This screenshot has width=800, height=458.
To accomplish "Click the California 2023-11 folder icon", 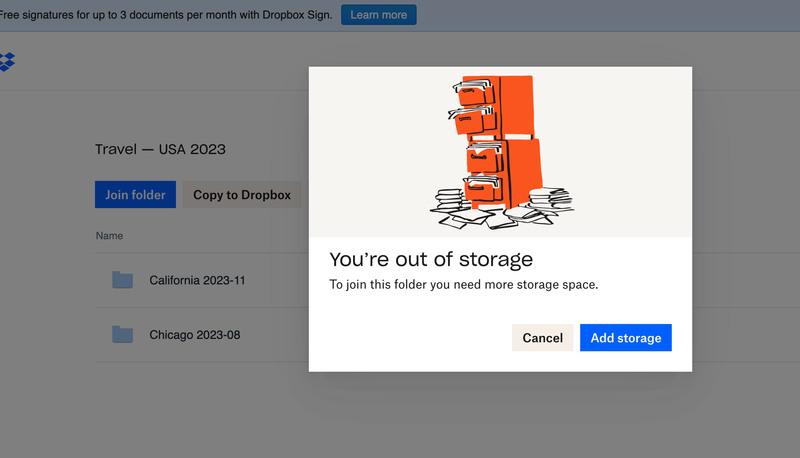I will (122, 280).
